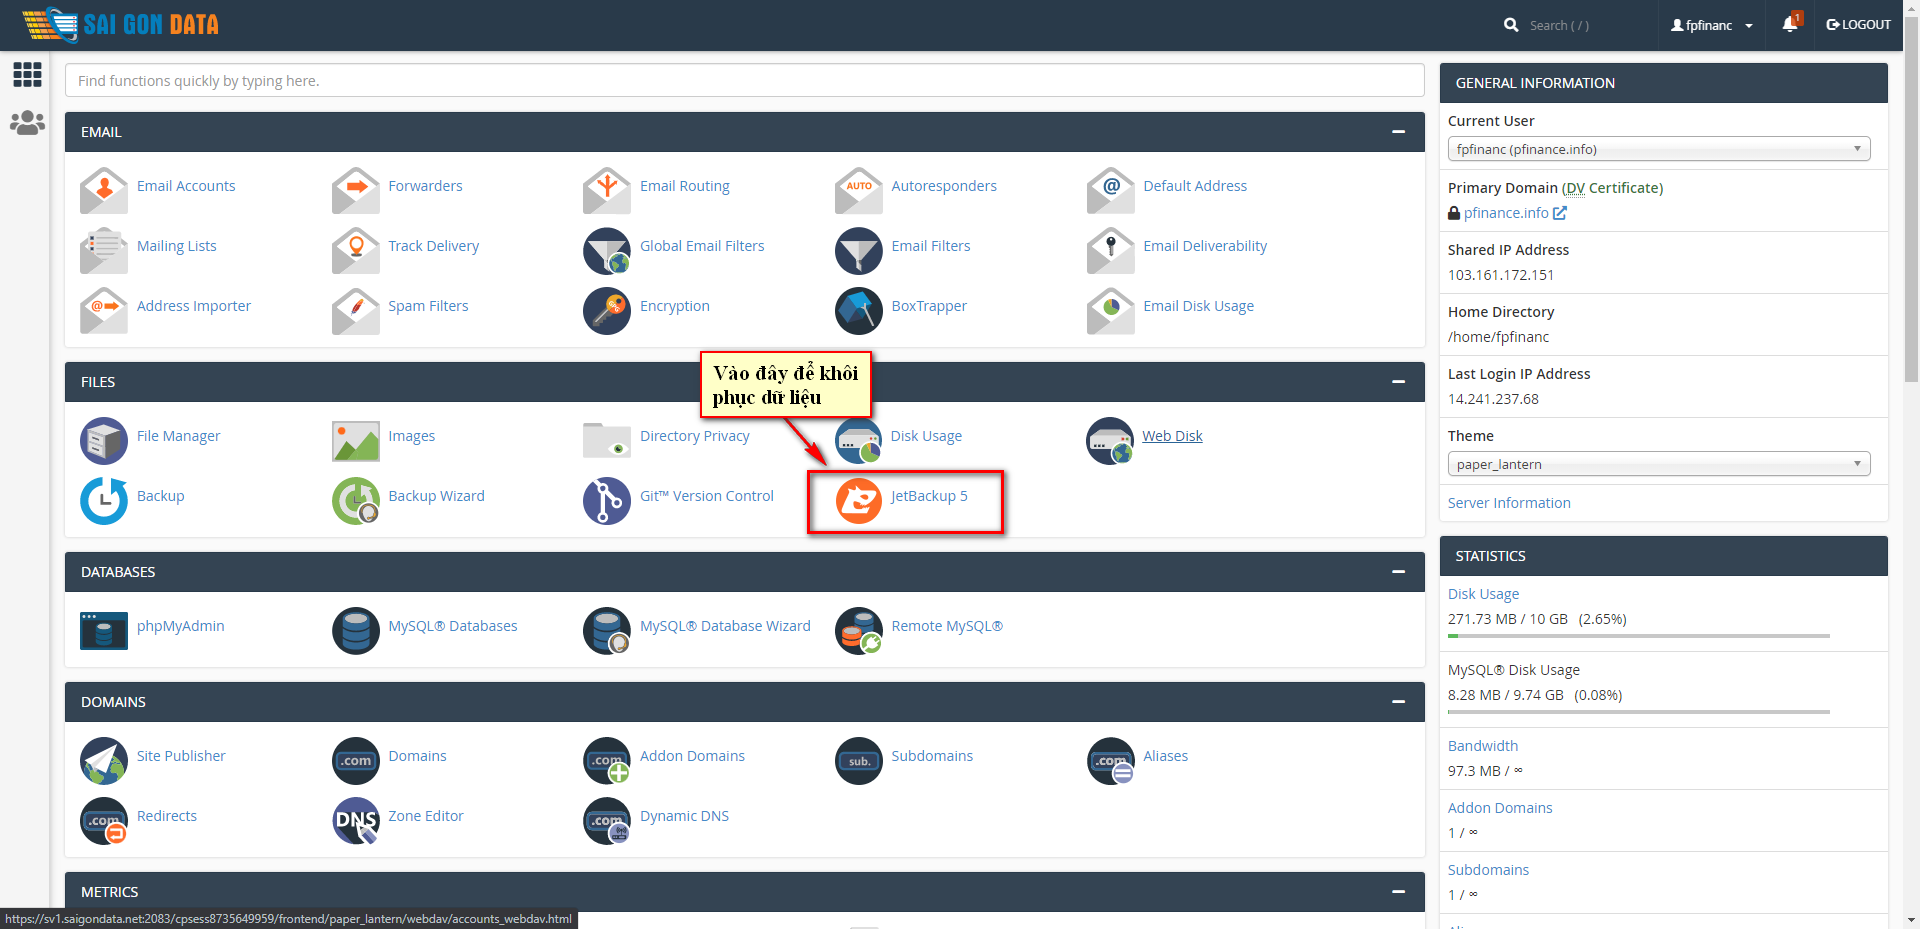This screenshot has height=929, width=1920.
Task: Open the MySQL Databases icon
Action: coord(356,630)
